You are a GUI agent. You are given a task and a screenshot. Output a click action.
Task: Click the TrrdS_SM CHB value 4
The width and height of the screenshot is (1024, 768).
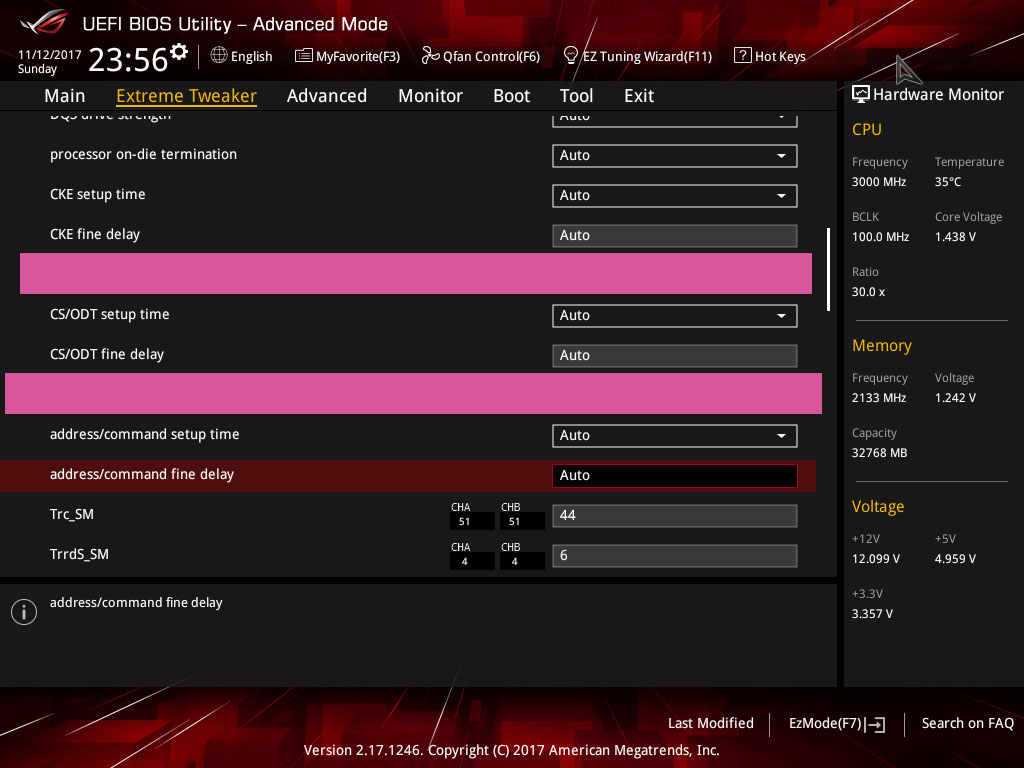tap(515, 561)
